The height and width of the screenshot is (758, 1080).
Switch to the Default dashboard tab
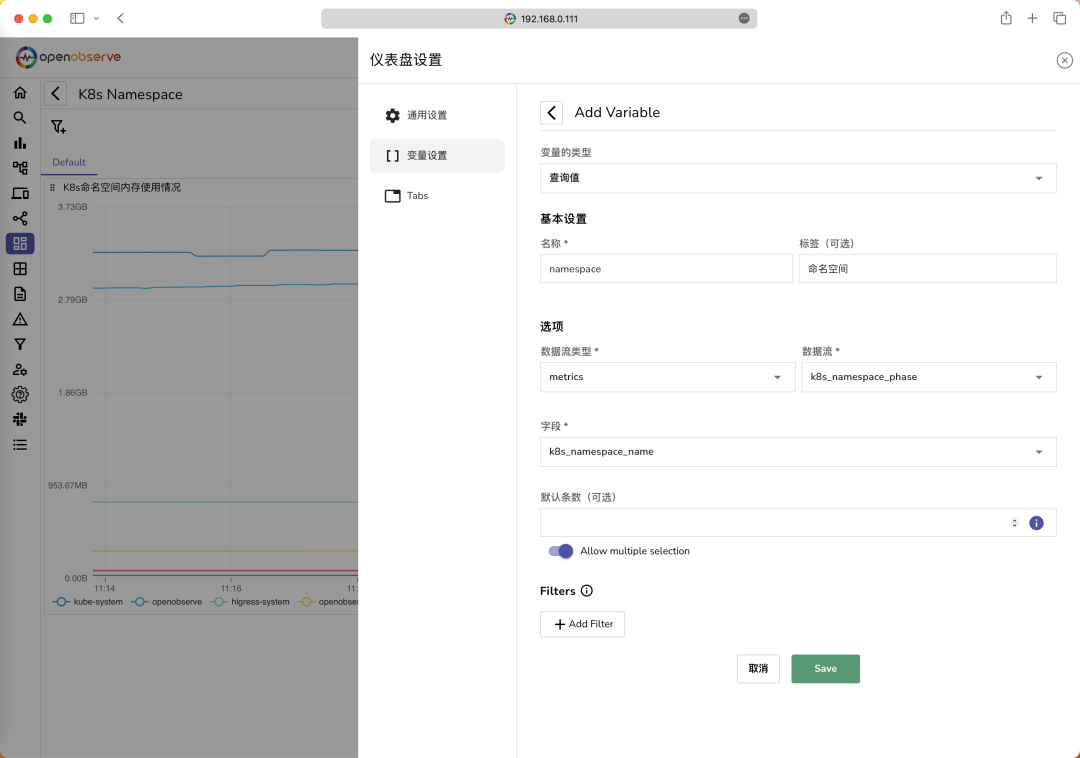(x=69, y=162)
